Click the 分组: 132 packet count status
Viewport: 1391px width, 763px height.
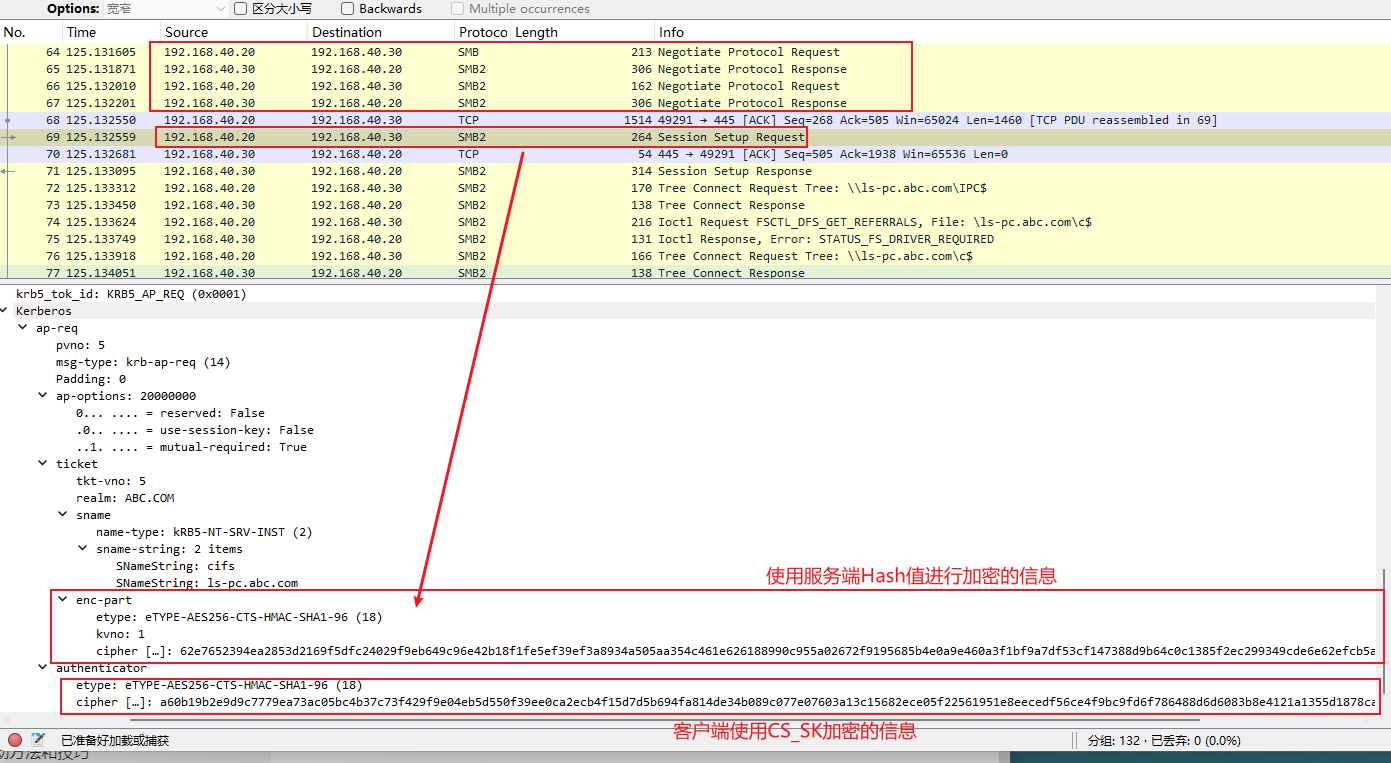(1165, 741)
